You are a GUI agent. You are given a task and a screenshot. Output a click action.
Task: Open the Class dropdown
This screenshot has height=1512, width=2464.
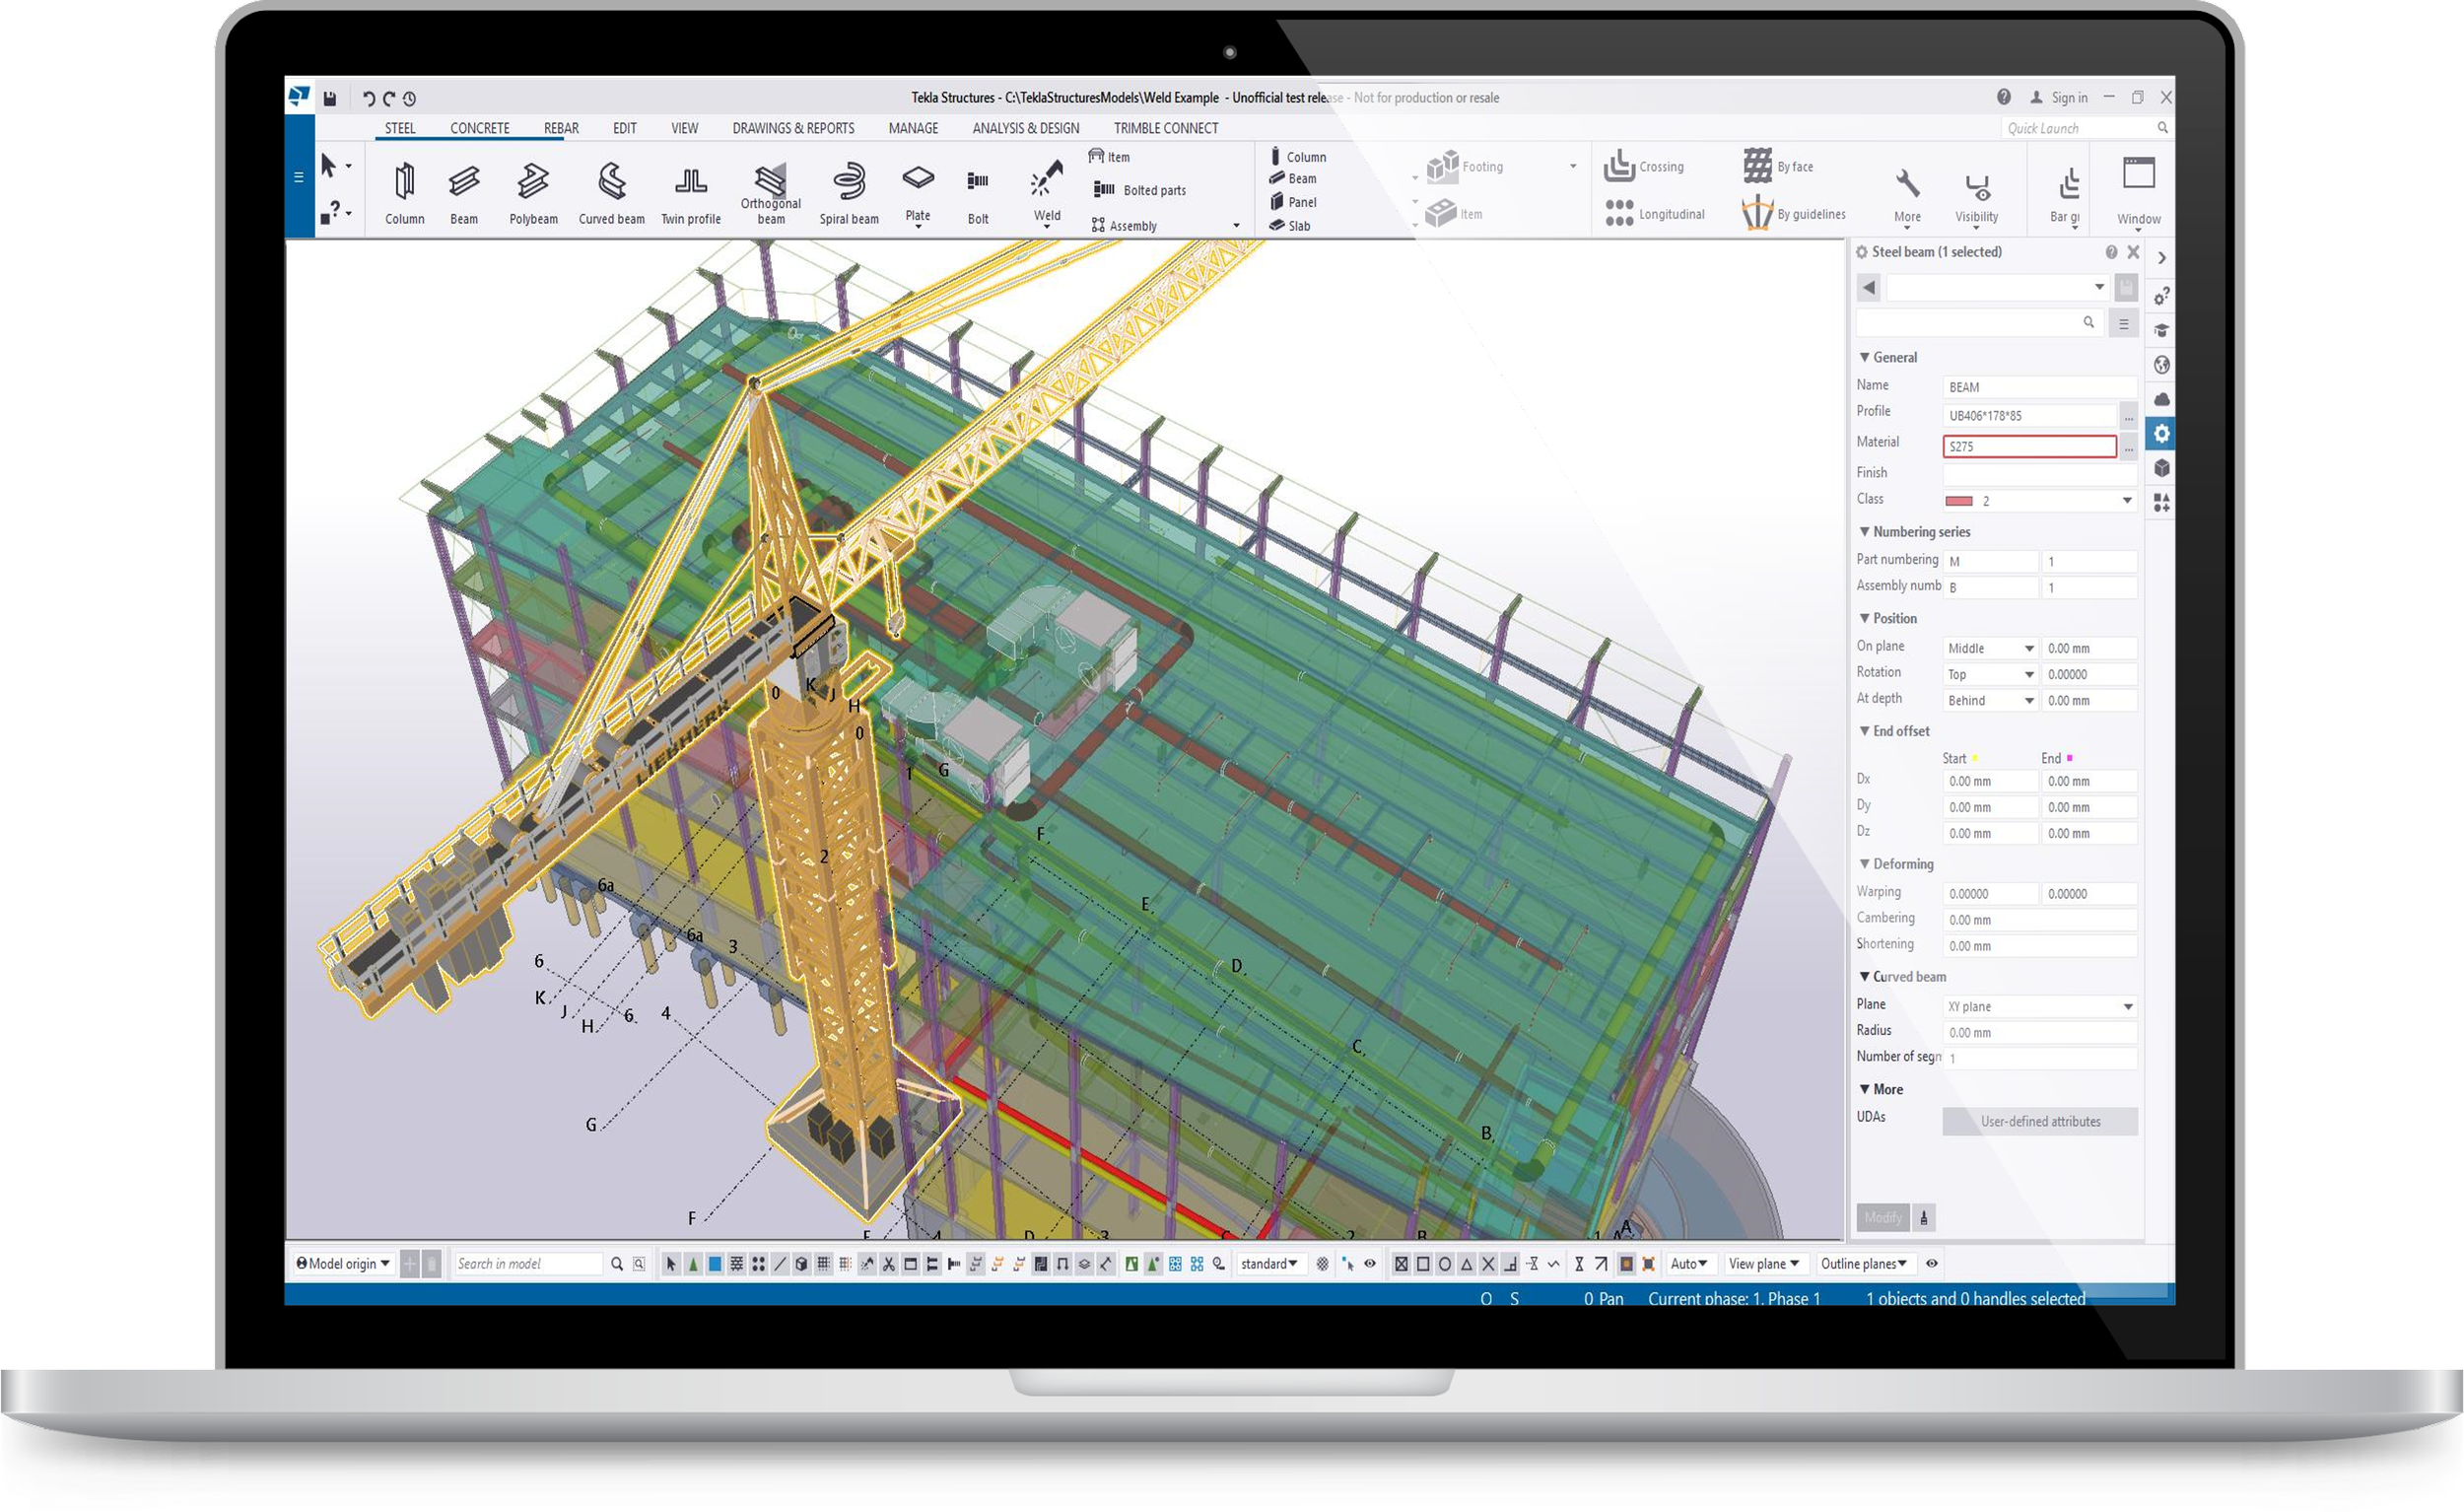point(2127,500)
